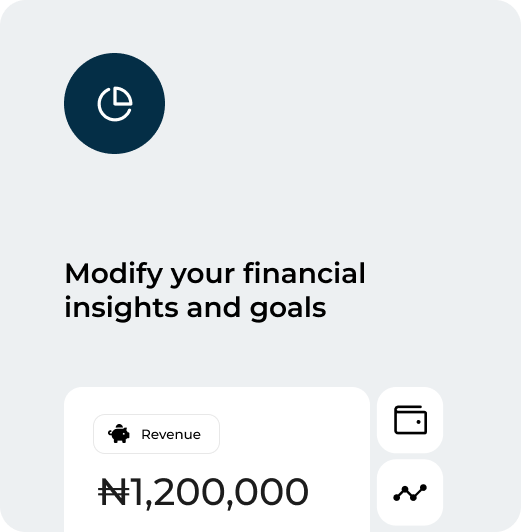The image size is (521, 532).
Task: Switch to the analytics trend tile
Action: [410, 493]
